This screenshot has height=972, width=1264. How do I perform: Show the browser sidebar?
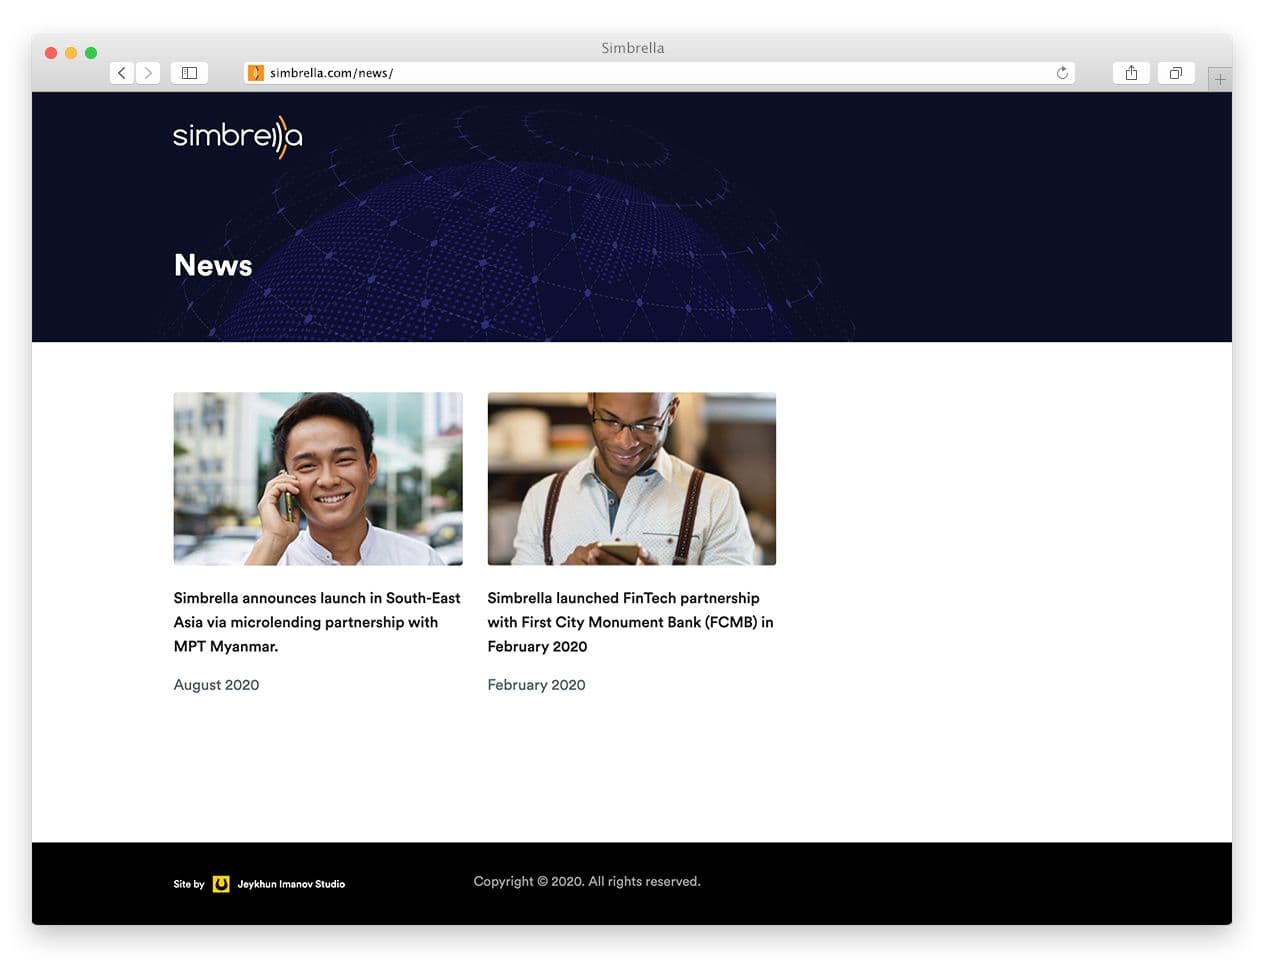[x=189, y=73]
